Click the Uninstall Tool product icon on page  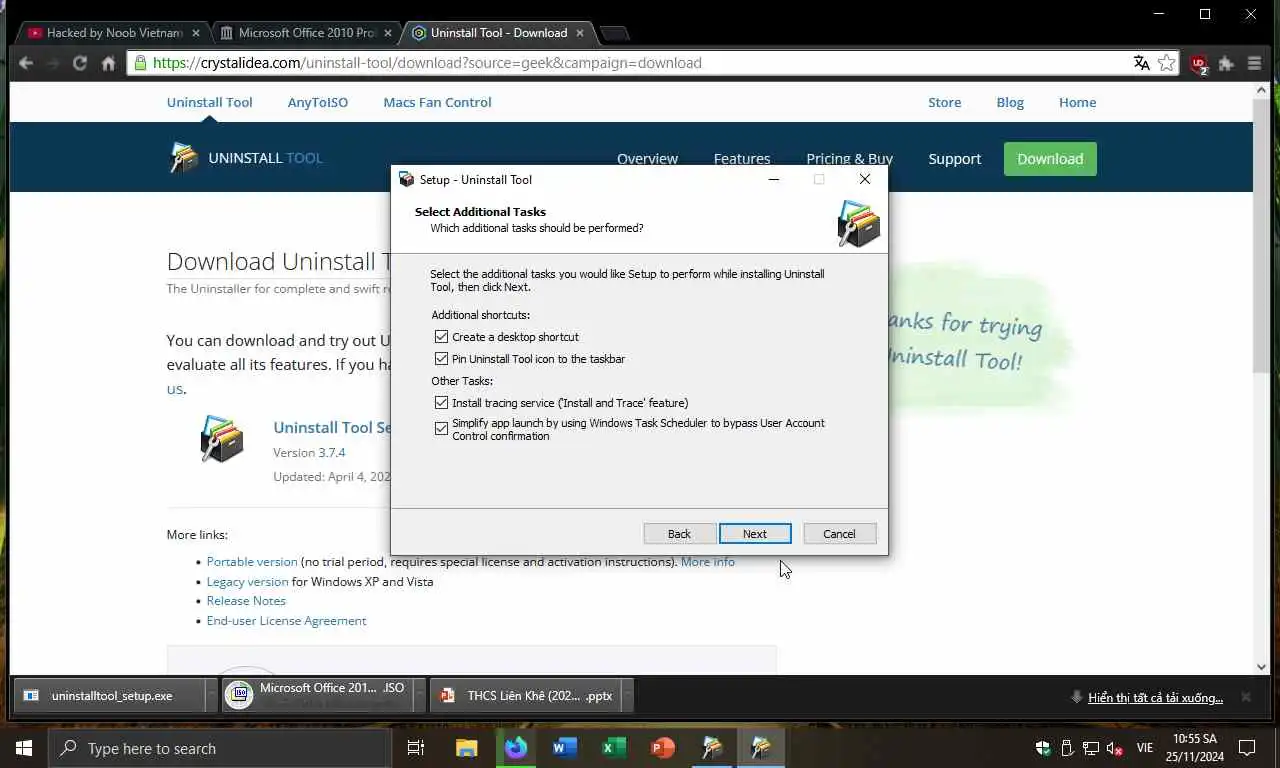pyautogui.click(x=222, y=438)
